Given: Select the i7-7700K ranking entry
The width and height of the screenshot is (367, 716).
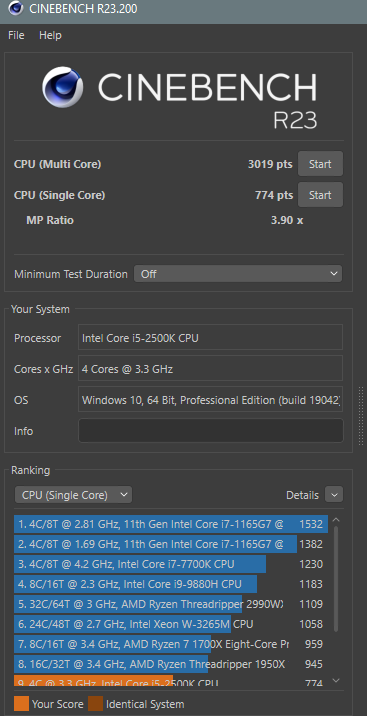Looking at the screenshot, I should [x=171, y=564].
